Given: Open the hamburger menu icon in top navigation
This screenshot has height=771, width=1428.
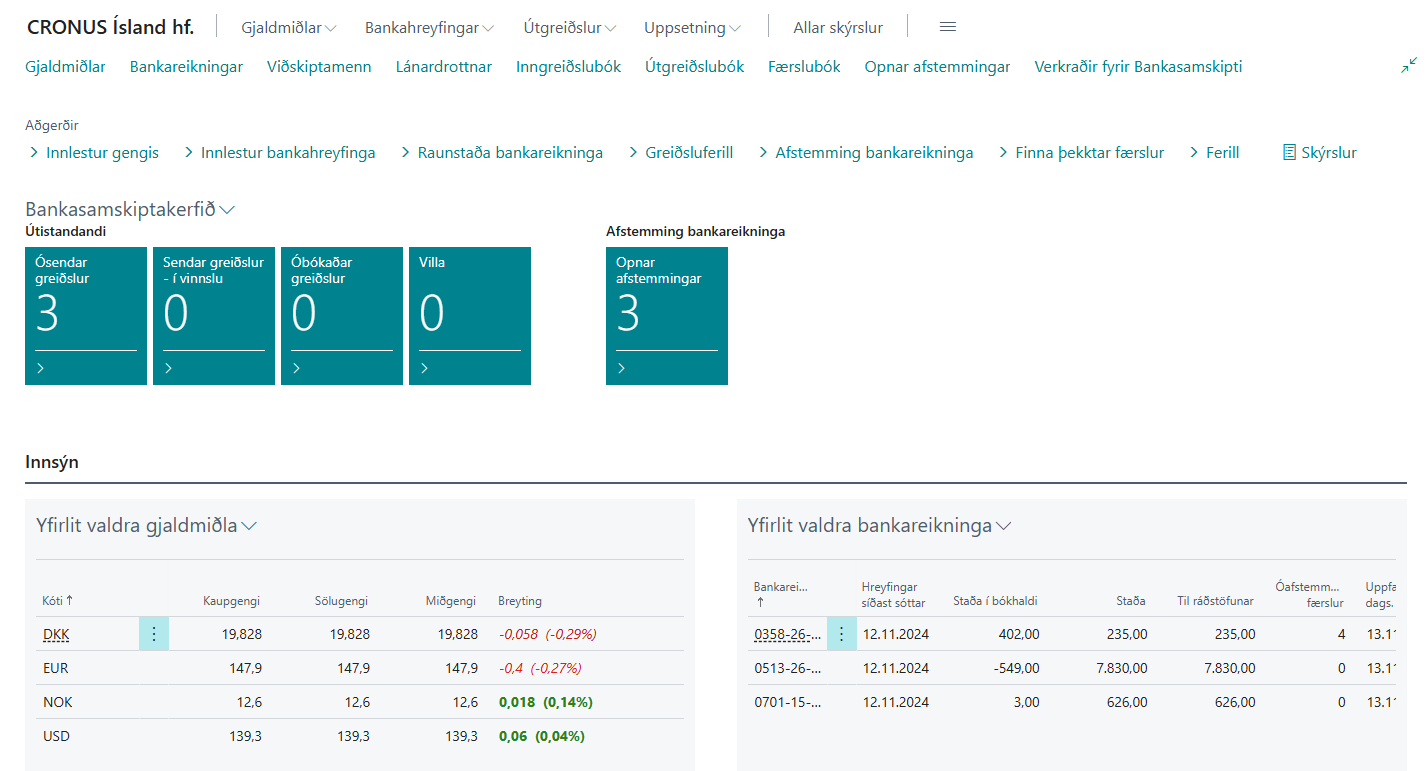Looking at the screenshot, I should click(948, 27).
